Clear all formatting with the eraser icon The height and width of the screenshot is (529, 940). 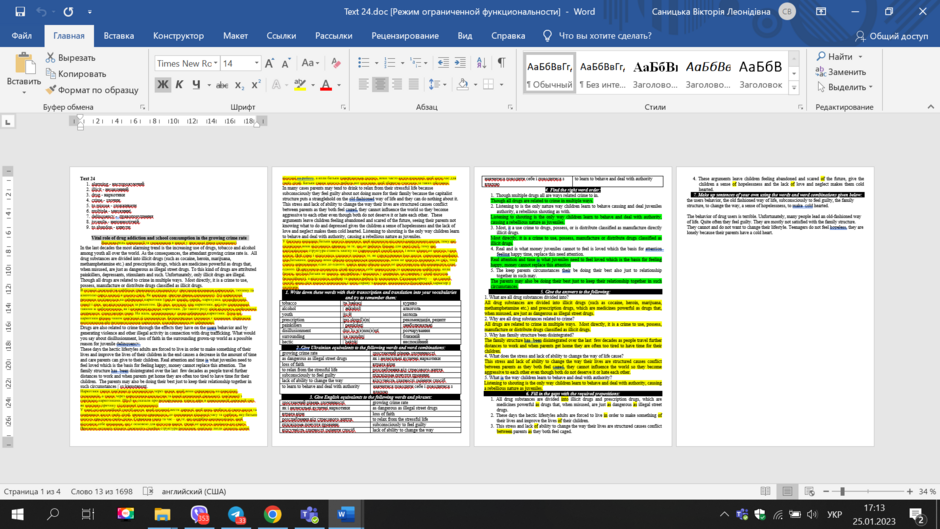point(336,63)
